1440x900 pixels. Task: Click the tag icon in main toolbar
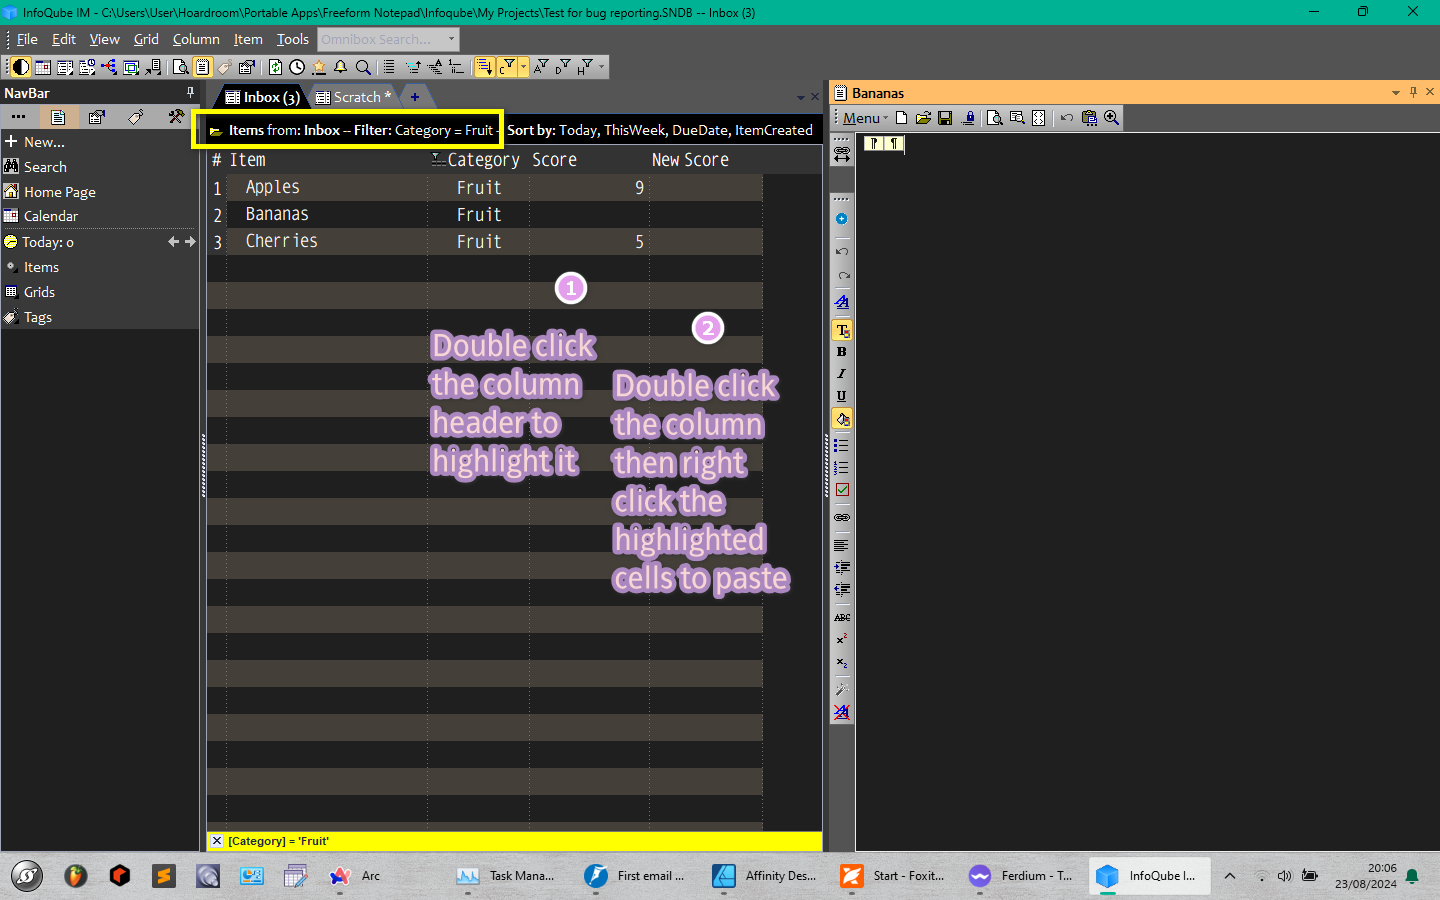click(225, 67)
